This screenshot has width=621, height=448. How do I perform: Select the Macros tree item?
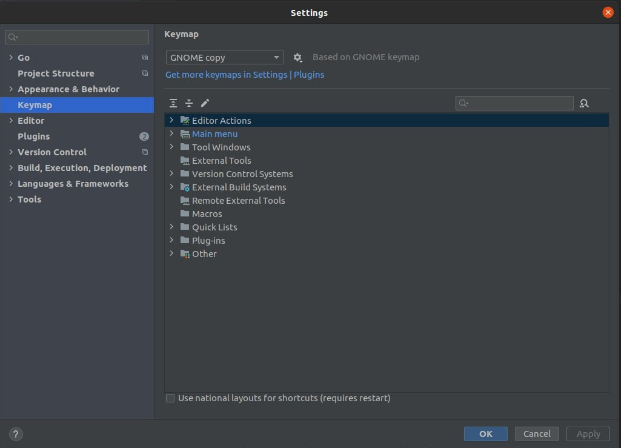tap(207, 213)
